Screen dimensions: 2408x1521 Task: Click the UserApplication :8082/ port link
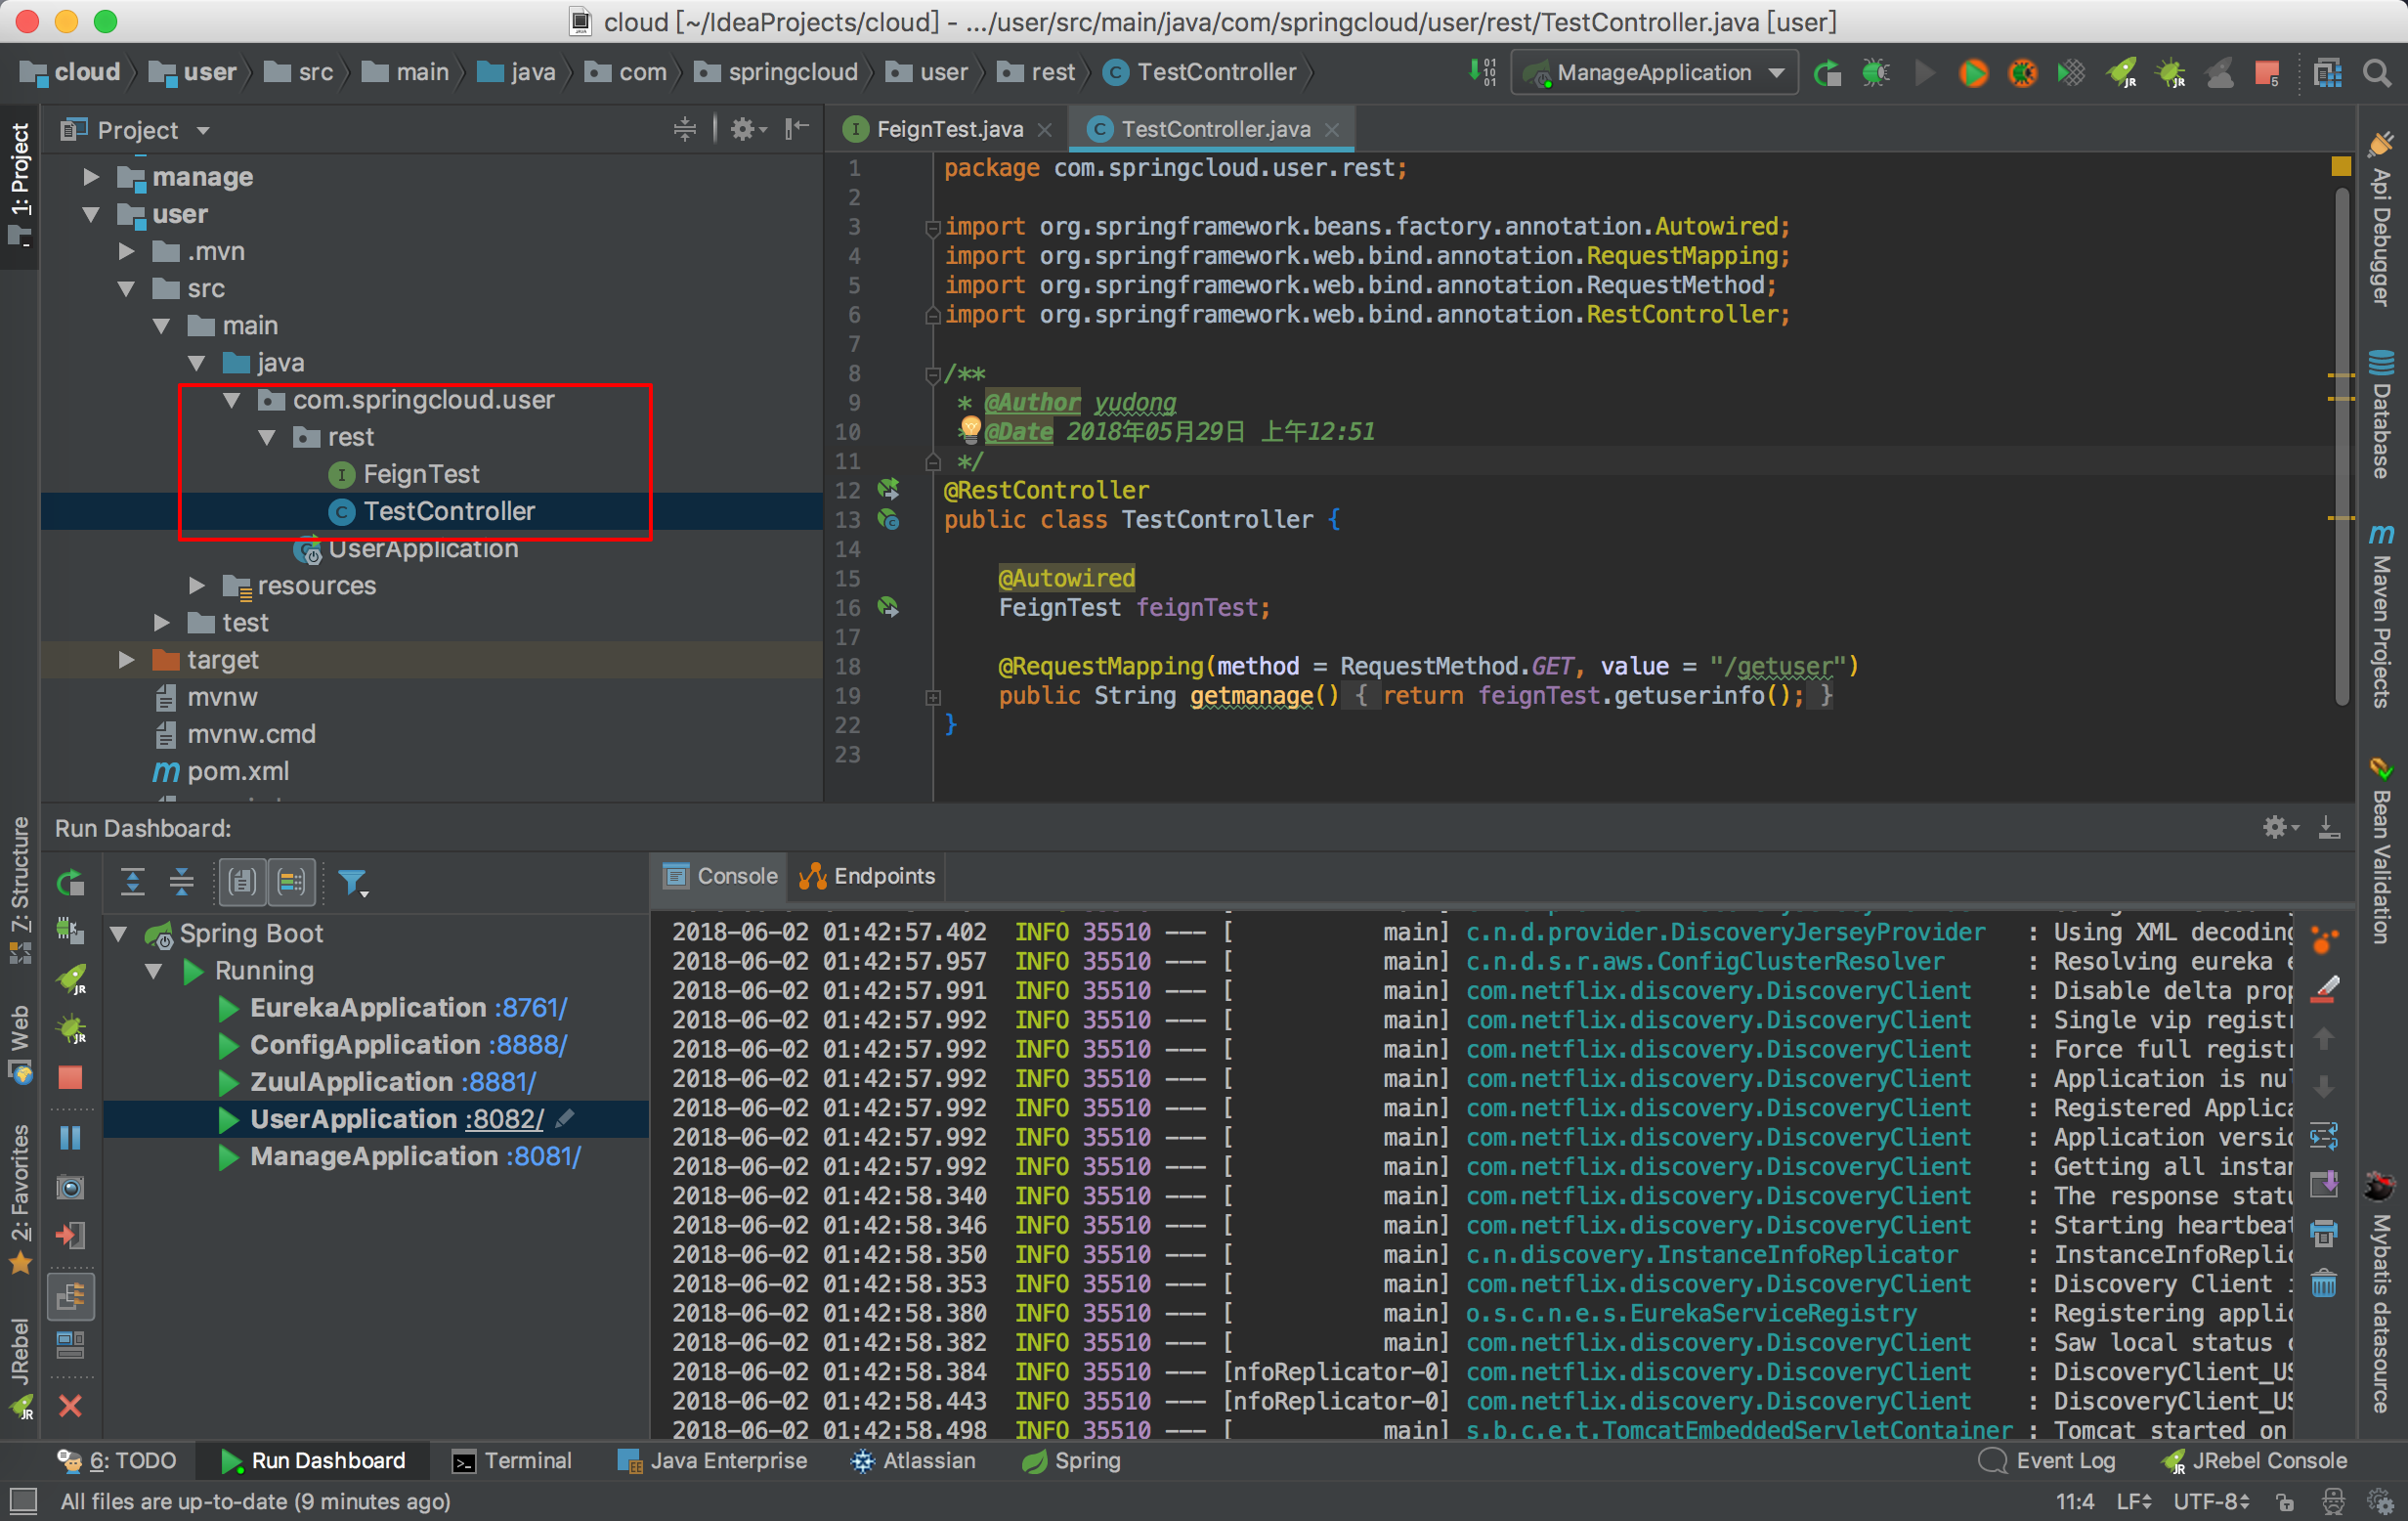click(505, 1119)
